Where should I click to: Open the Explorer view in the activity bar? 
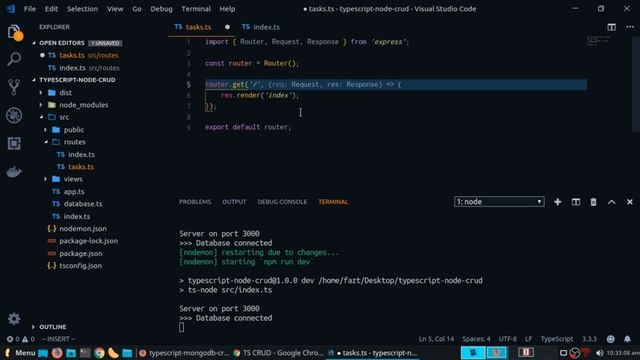pyautogui.click(x=14, y=32)
